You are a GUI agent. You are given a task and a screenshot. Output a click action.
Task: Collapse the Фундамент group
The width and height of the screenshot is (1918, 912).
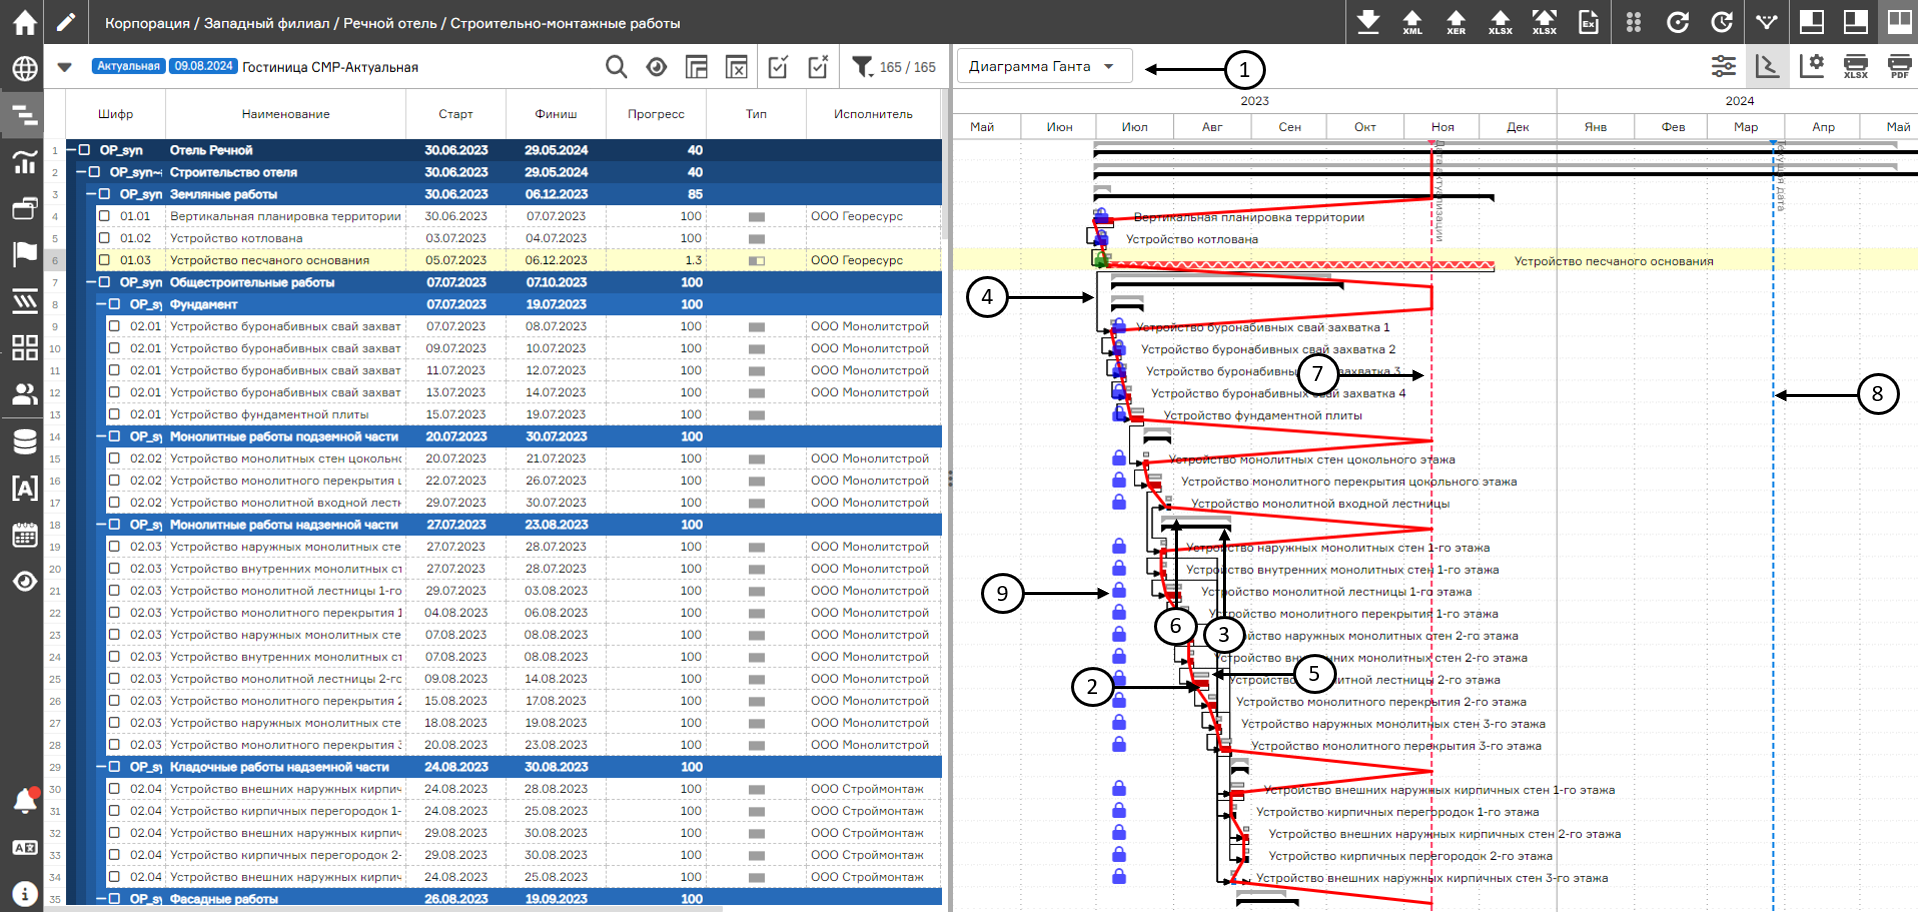tap(102, 304)
